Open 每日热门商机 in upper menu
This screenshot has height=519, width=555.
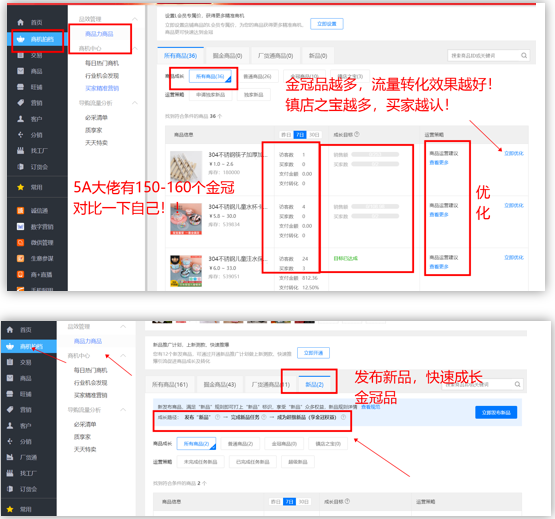tap(102, 63)
